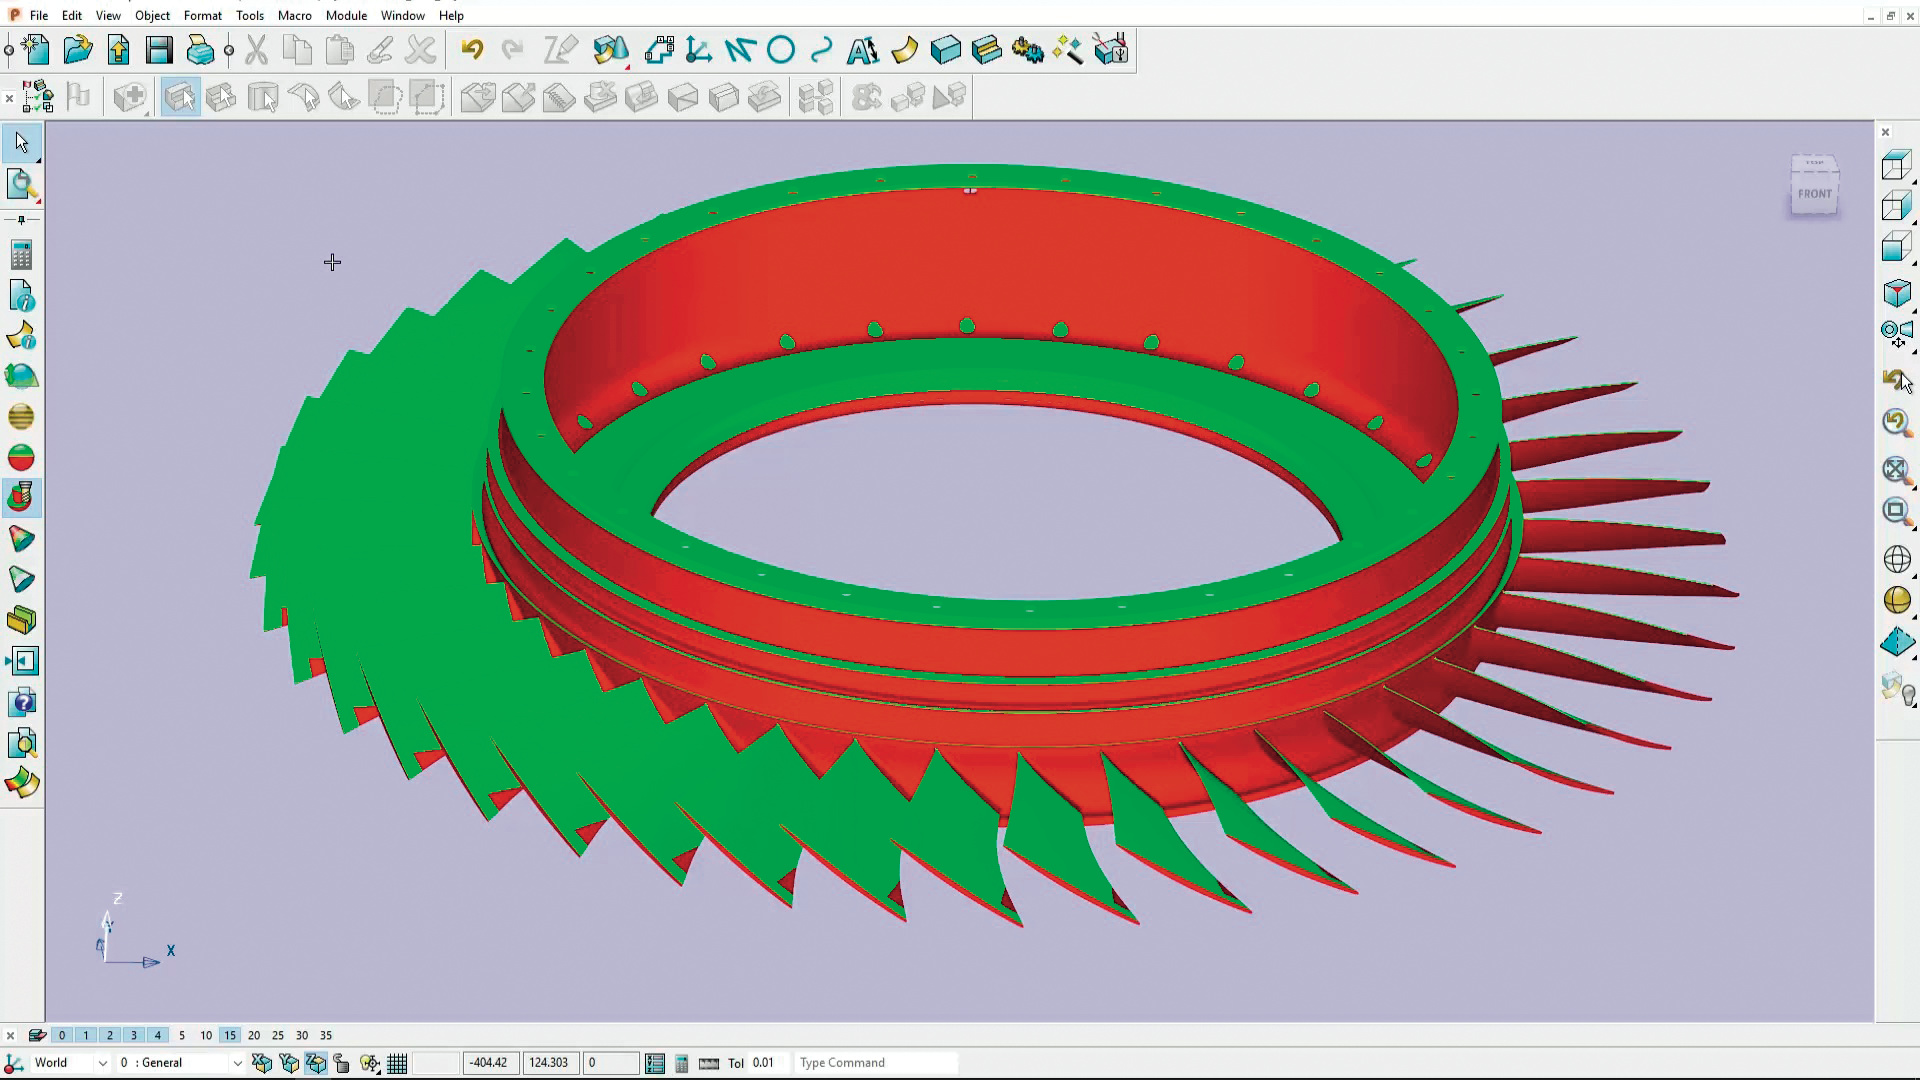Open the Module menu

coord(346,15)
